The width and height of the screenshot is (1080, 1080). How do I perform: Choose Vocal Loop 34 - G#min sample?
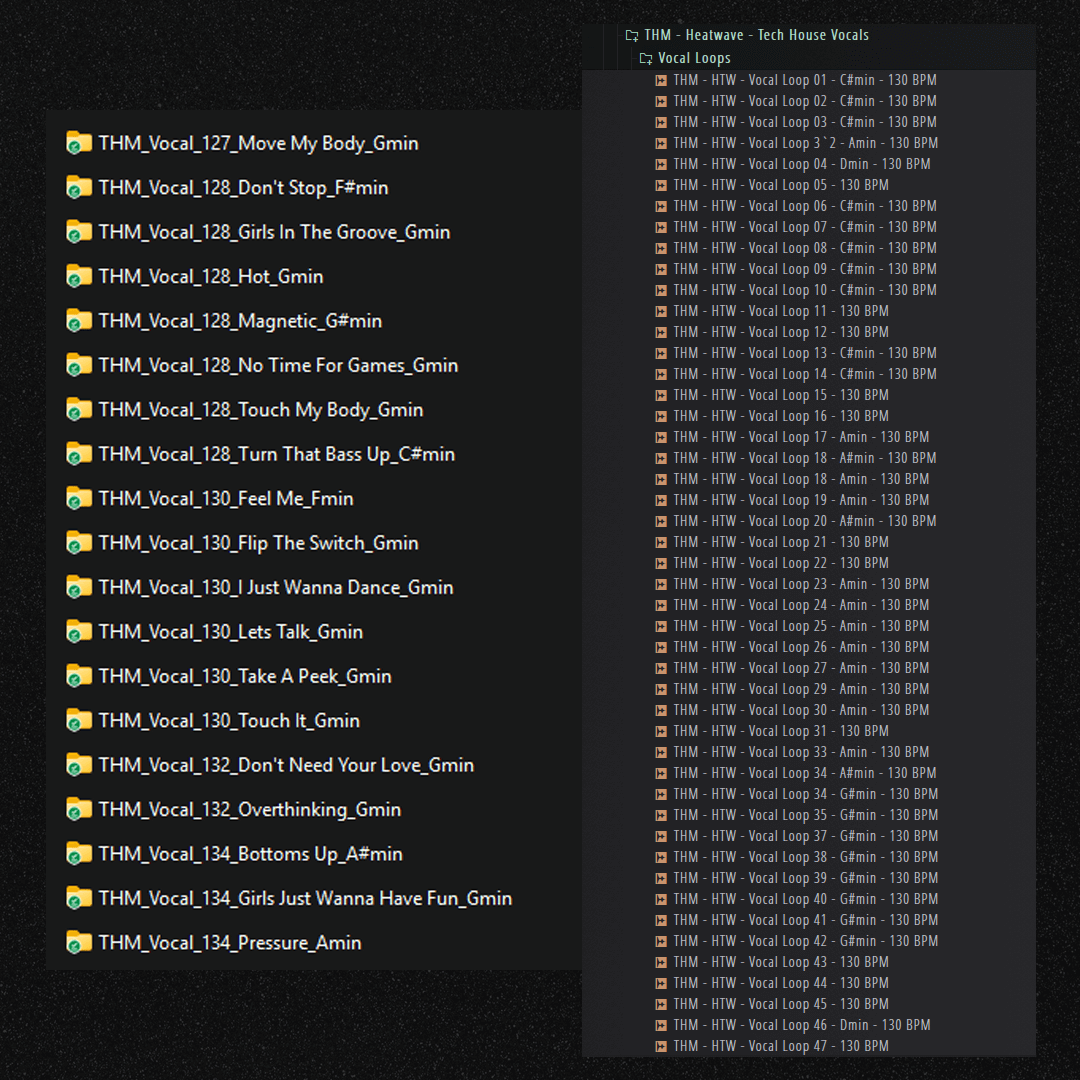pyautogui.click(x=805, y=794)
